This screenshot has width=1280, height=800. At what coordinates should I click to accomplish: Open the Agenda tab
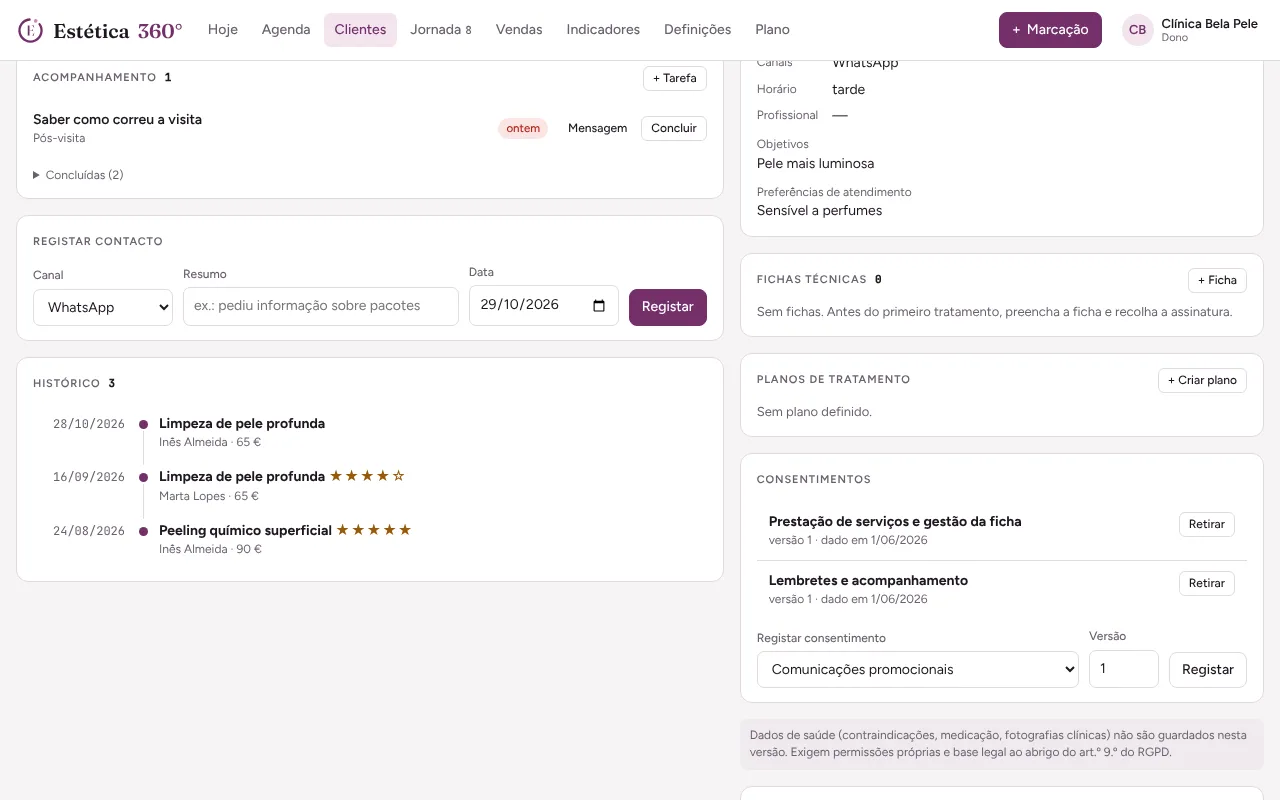coord(286,30)
